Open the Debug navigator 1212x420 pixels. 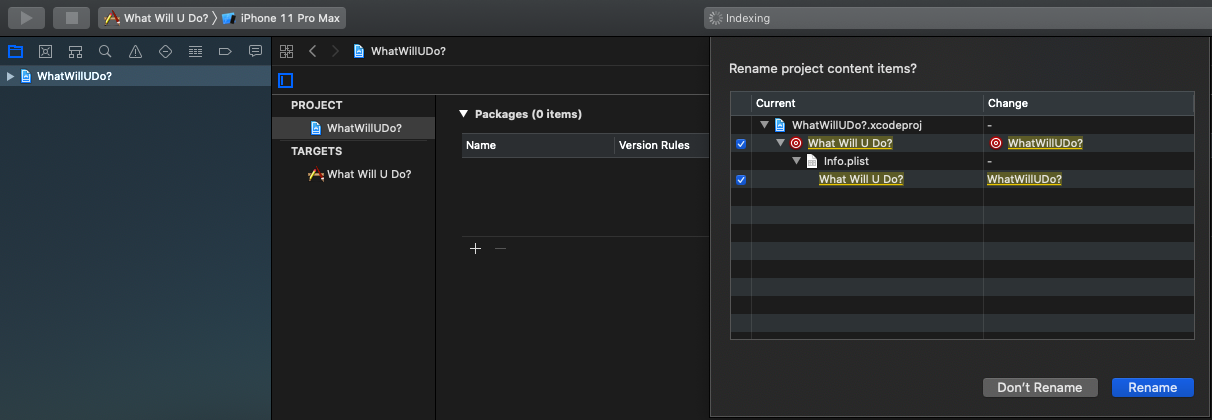click(x=195, y=51)
